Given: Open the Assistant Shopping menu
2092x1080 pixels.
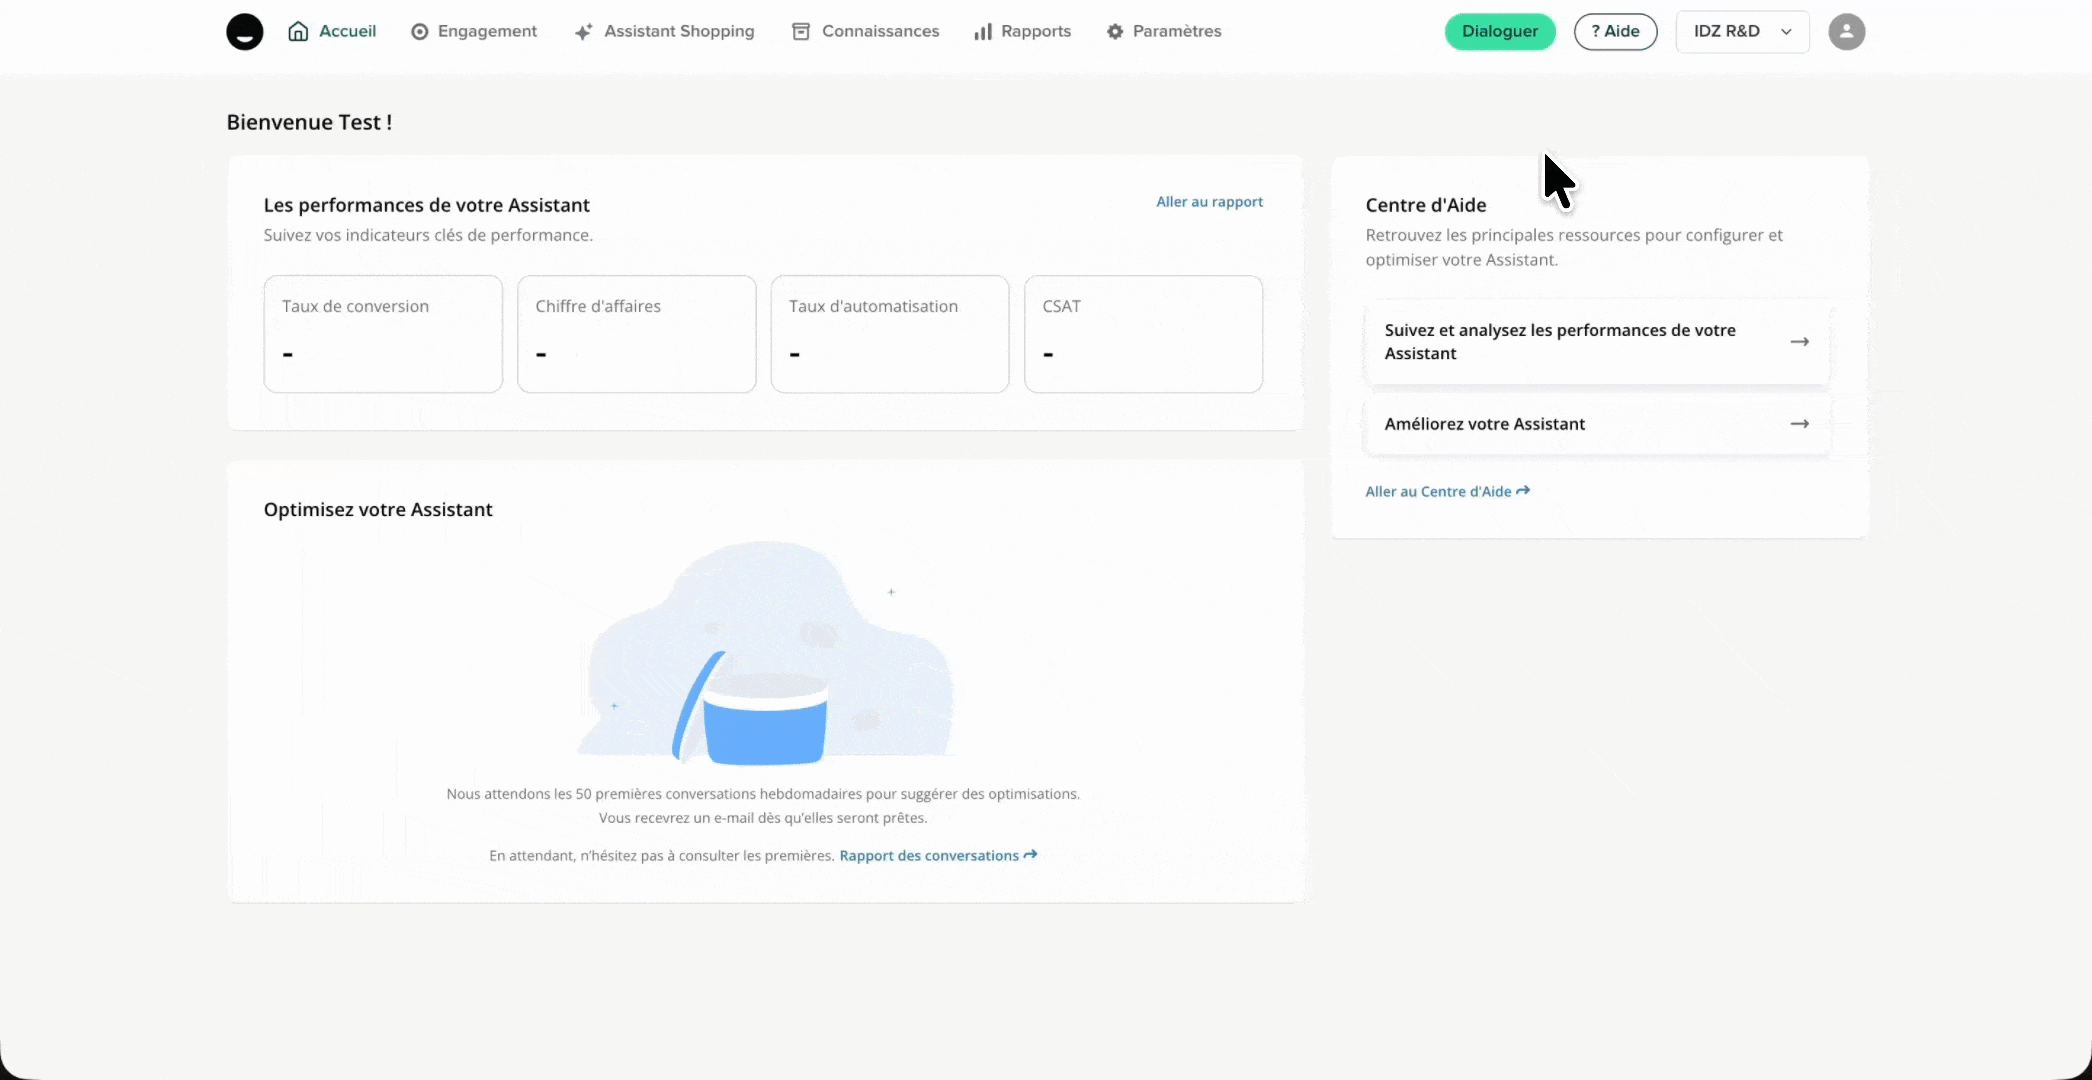Looking at the screenshot, I should 678,32.
